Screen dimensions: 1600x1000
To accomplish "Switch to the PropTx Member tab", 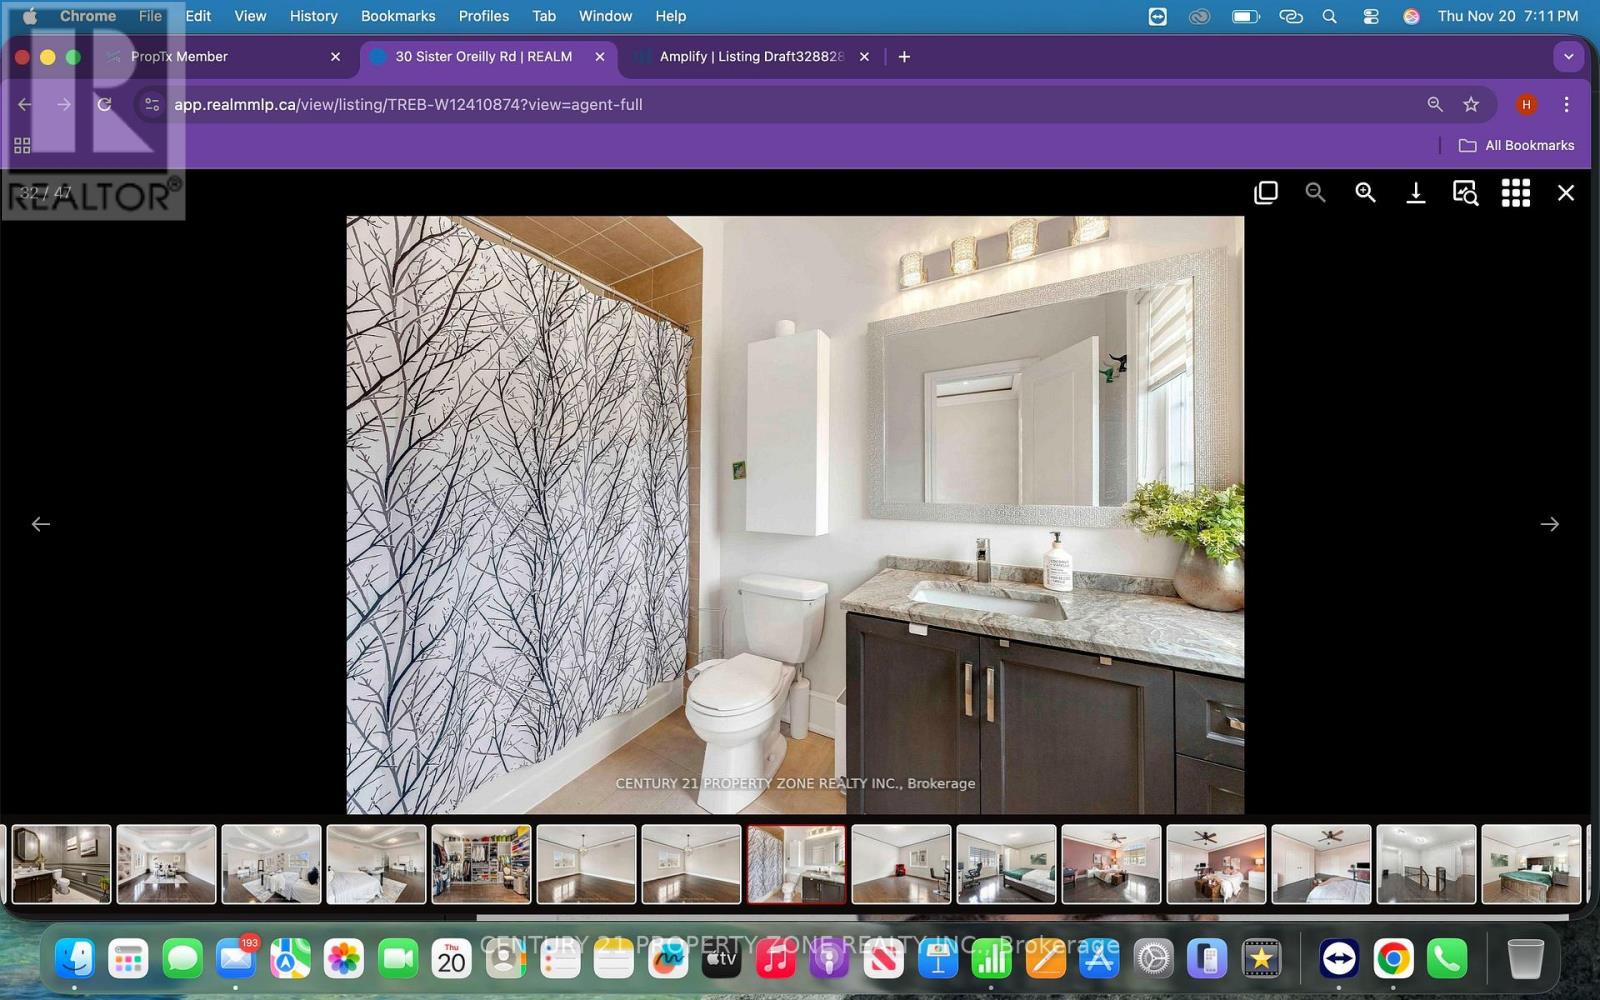I will coord(220,57).
